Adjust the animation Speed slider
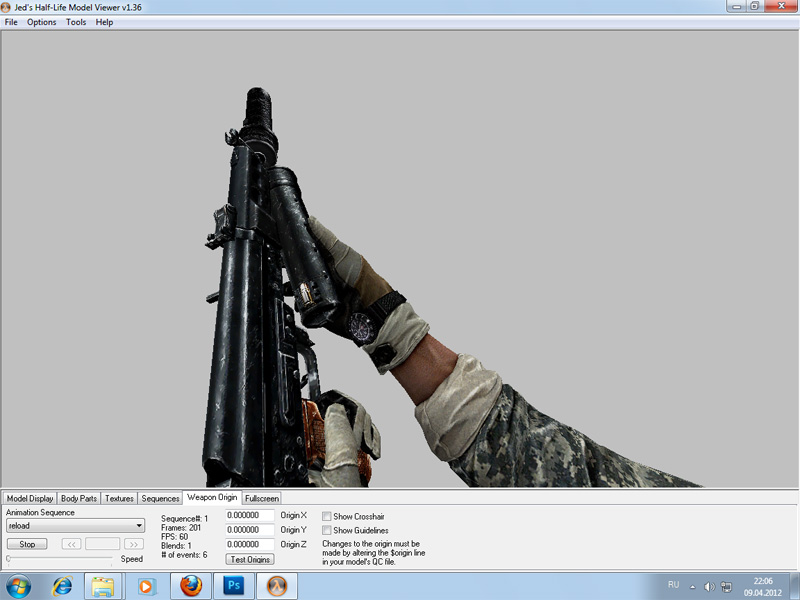The image size is (800, 600). (60, 559)
